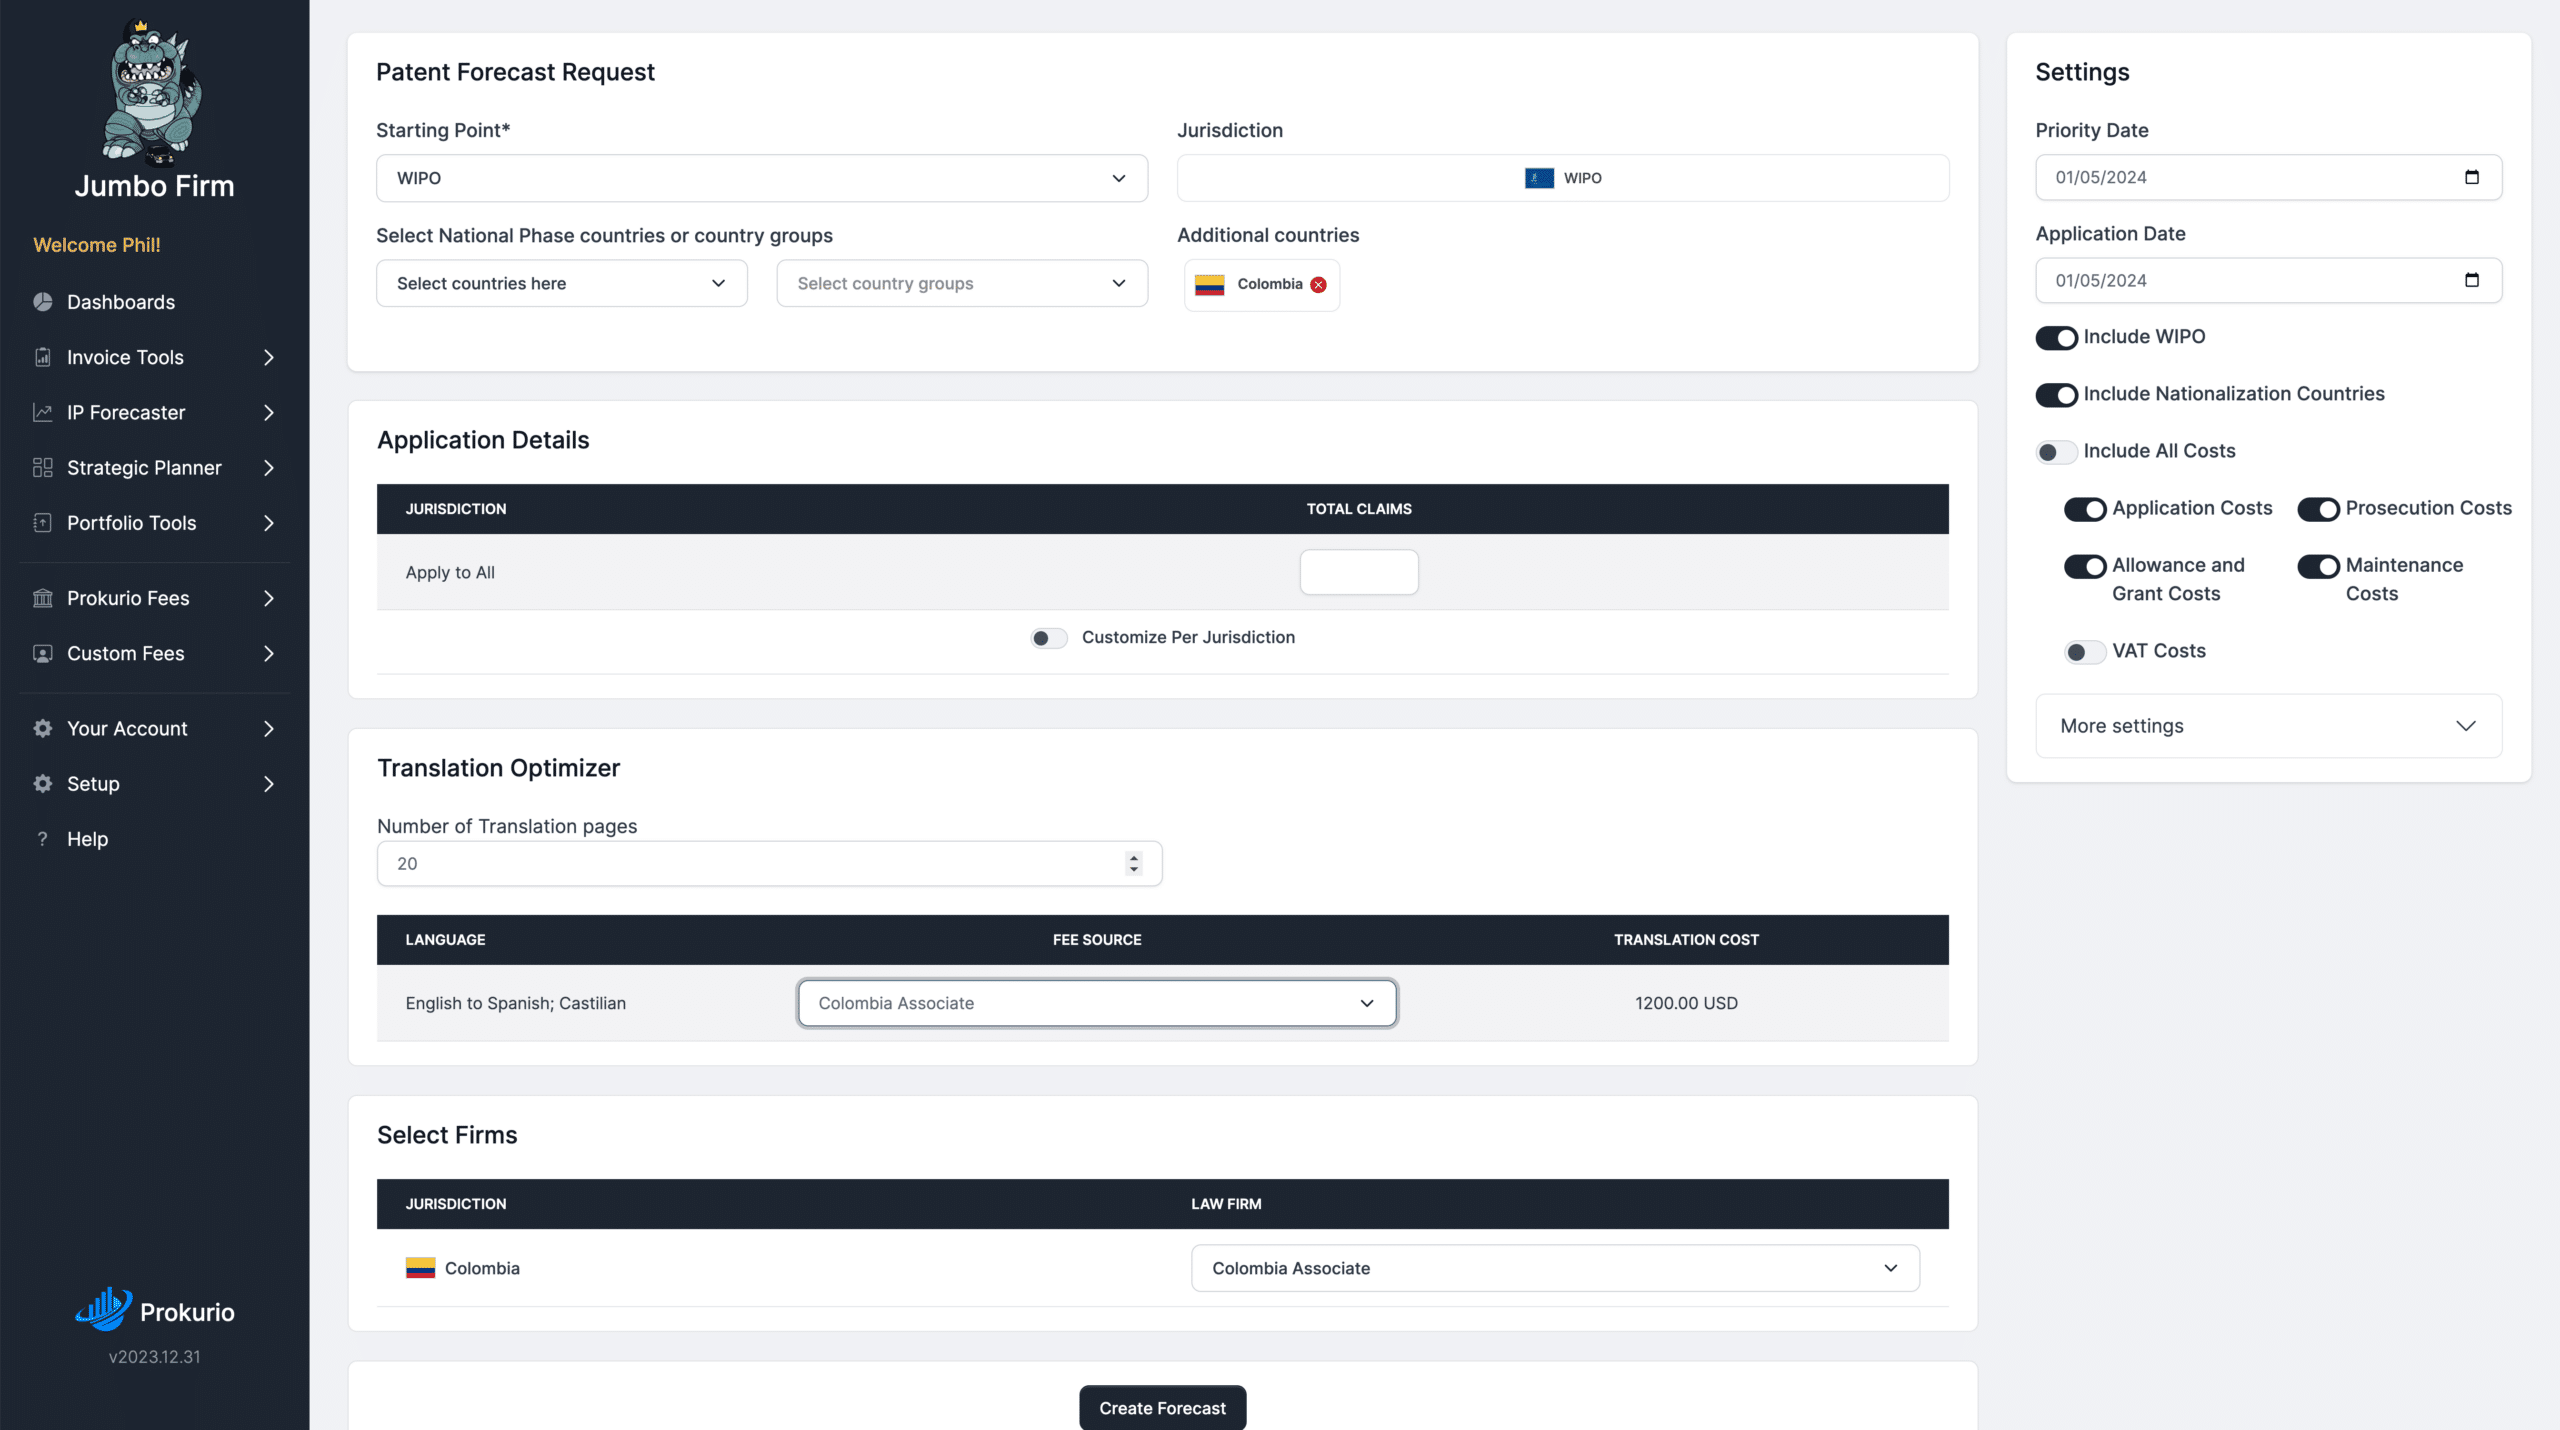Click the Prokurio Fees bank icon
The image size is (2560, 1430).
tap(42, 598)
